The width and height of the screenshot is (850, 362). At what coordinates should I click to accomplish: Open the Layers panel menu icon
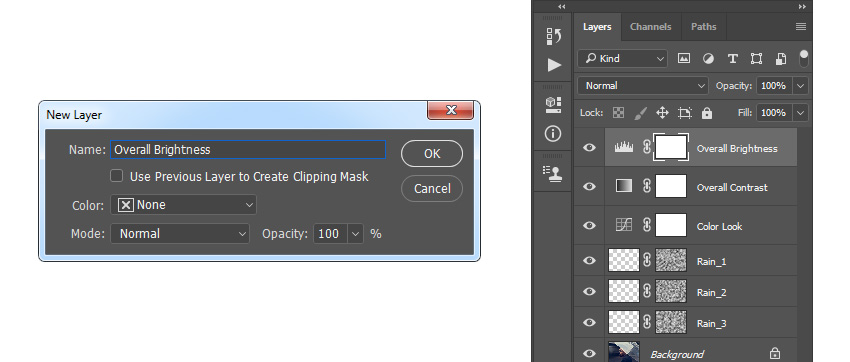(801, 27)
